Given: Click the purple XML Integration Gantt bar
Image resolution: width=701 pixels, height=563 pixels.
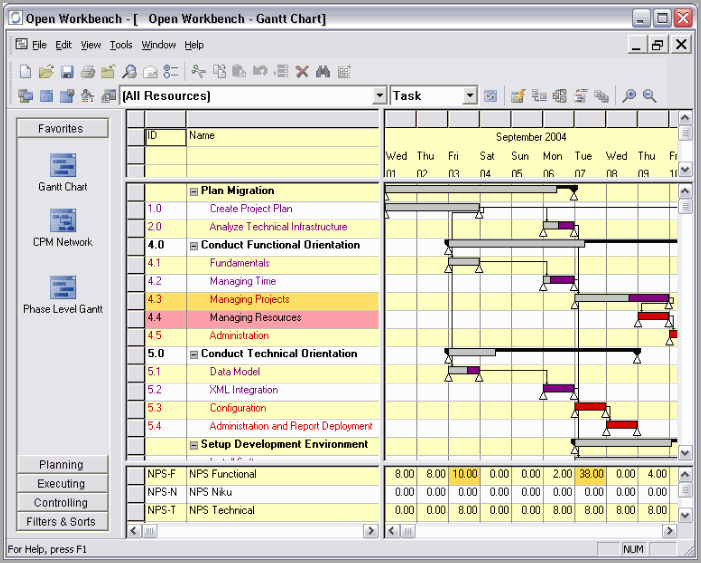Looking at the screenshot, I should [559, 388].
